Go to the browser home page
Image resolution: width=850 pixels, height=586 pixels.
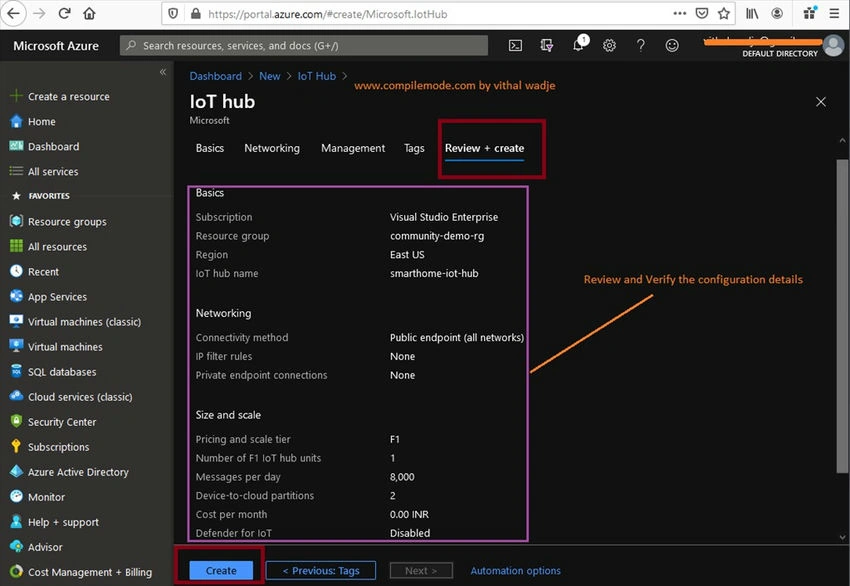coord(89,14)
